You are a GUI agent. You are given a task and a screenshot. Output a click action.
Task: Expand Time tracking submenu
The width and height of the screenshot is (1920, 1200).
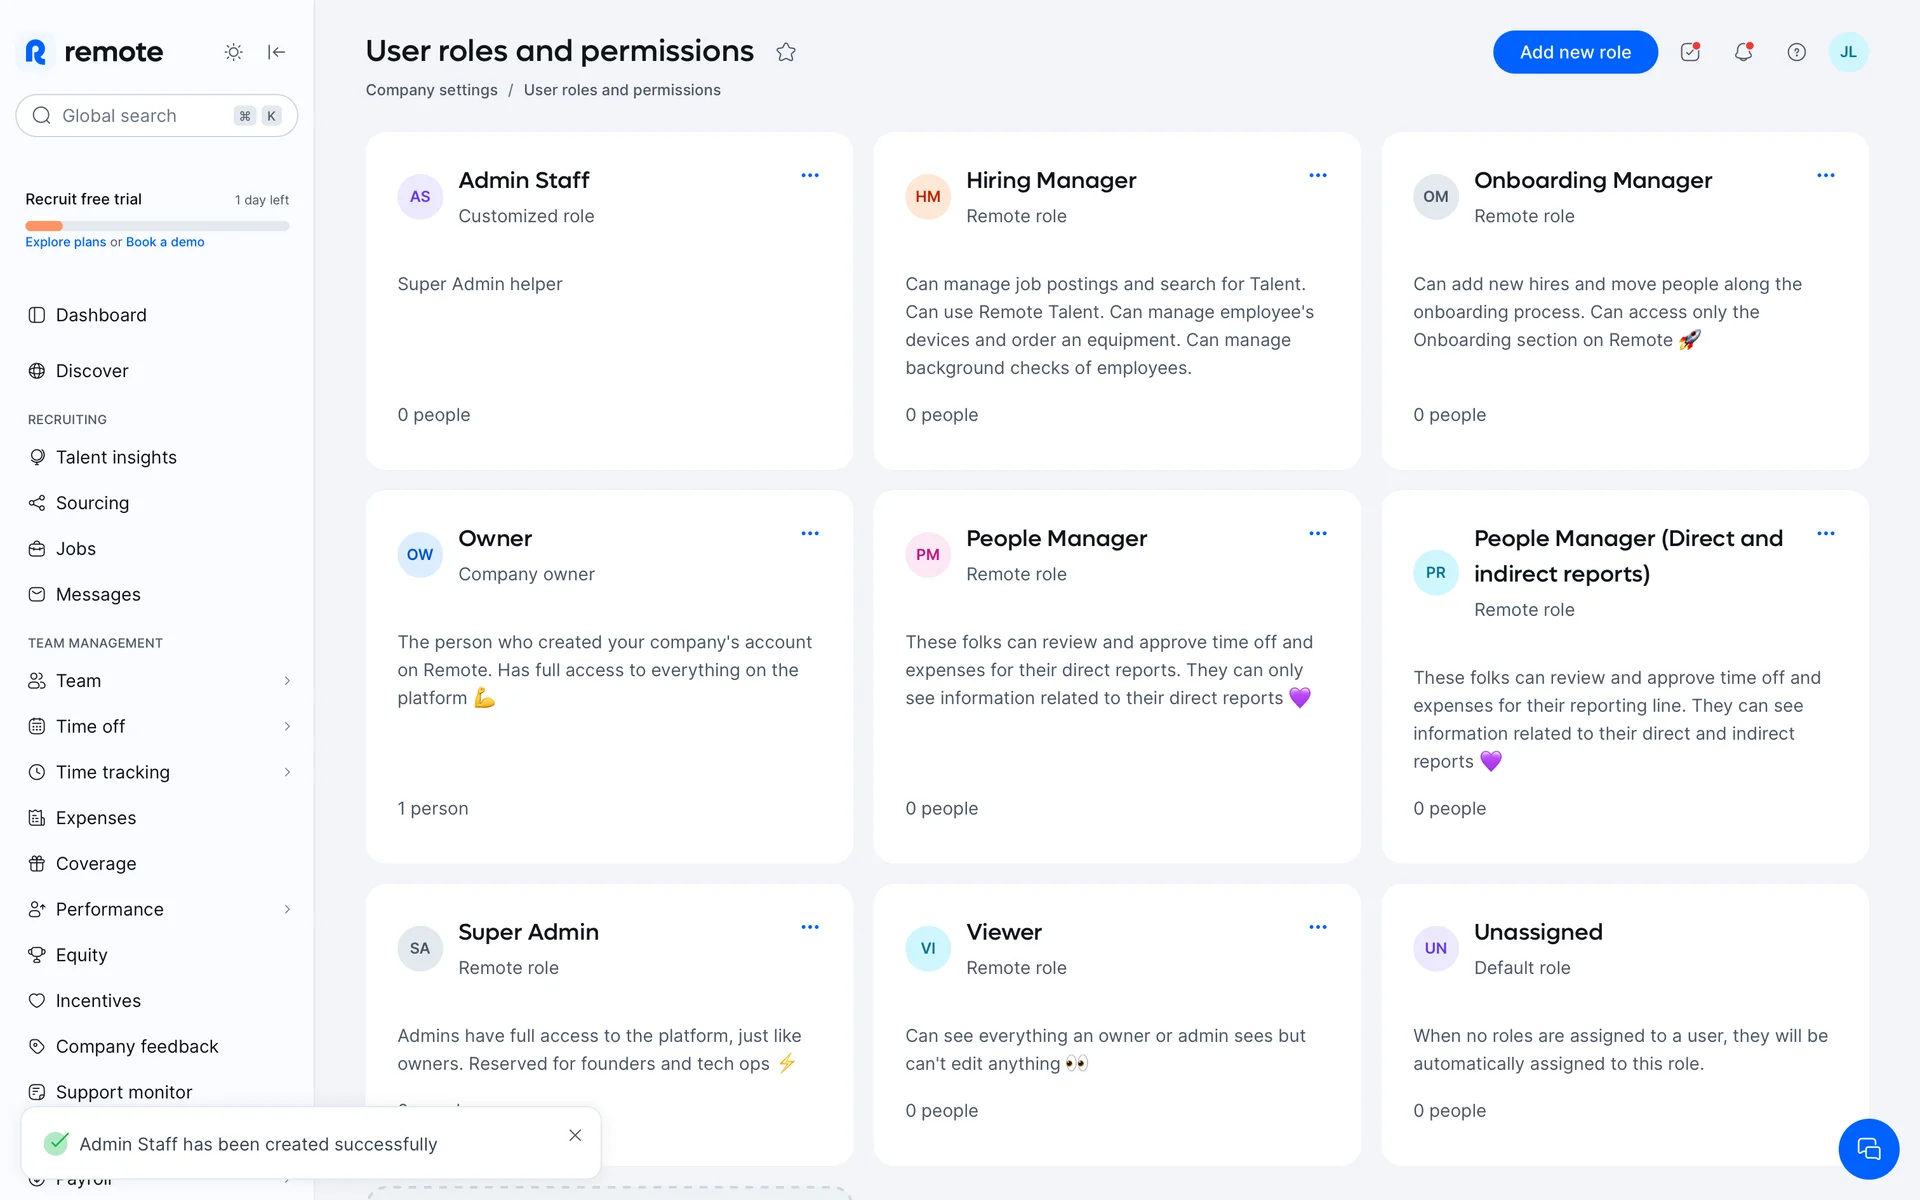point(287,772)
